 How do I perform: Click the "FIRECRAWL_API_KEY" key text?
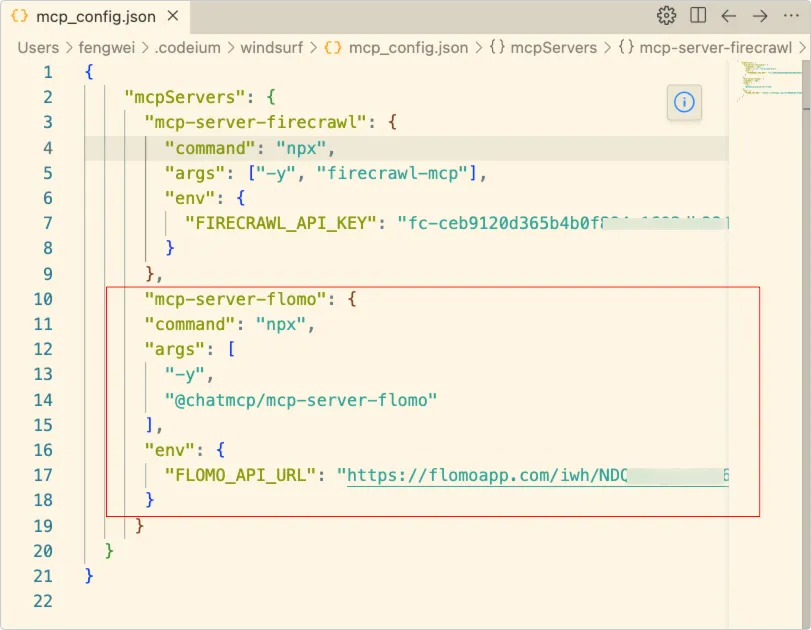(x=281, y=223)
